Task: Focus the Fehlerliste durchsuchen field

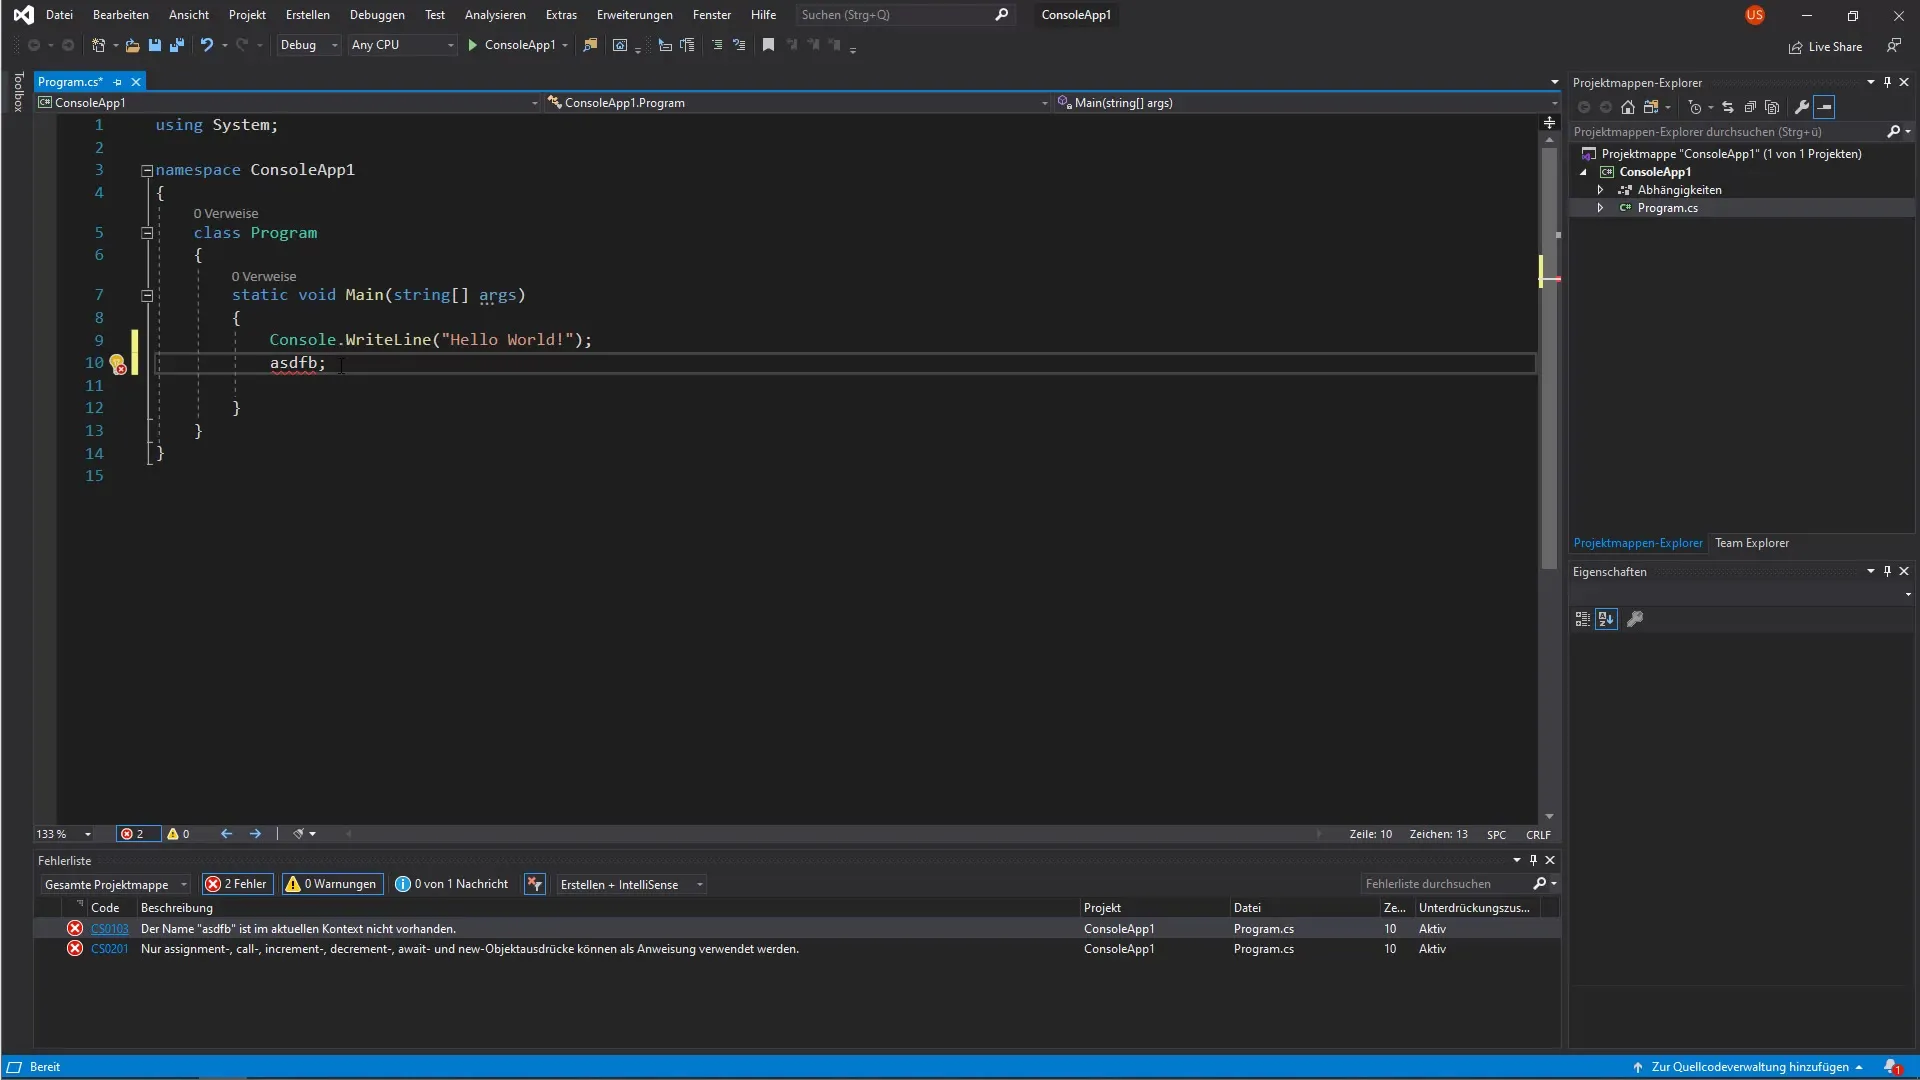Action: [1446, 884]
